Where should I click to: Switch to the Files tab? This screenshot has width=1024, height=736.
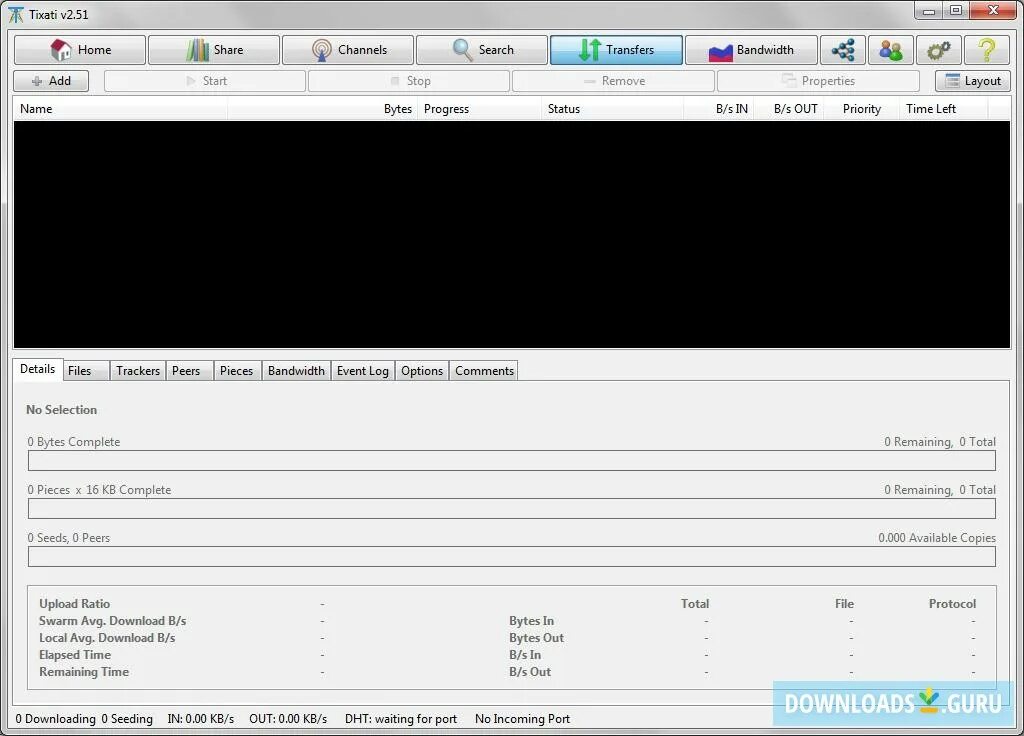click(86, 371)
